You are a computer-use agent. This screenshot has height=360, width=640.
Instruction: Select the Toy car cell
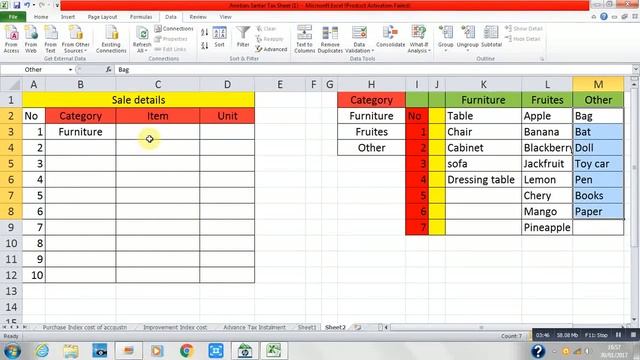(598, 164)
